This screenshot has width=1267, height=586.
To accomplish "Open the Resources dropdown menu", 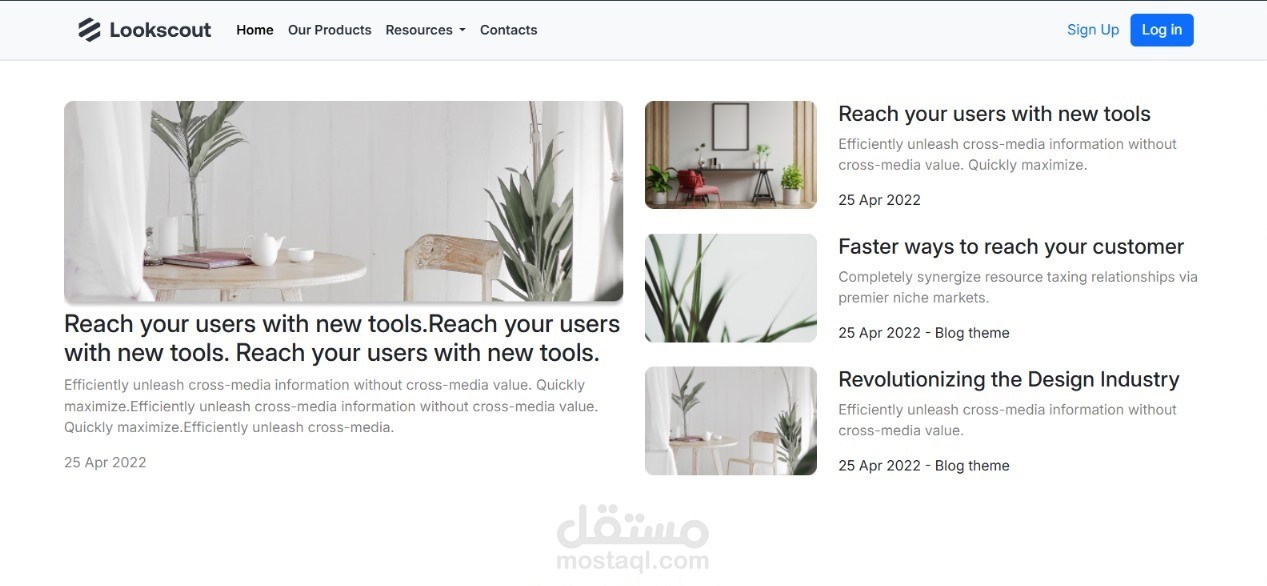I will (419, 29).
